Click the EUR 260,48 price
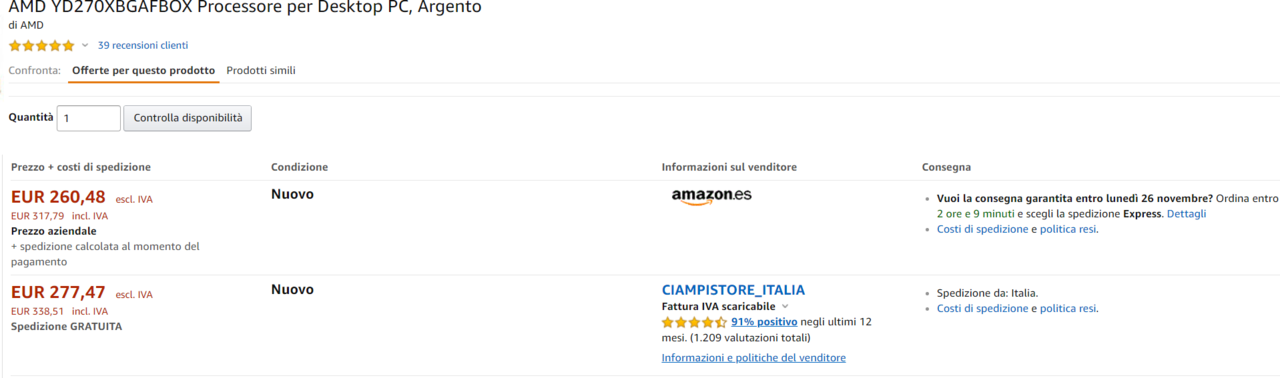 58,197
